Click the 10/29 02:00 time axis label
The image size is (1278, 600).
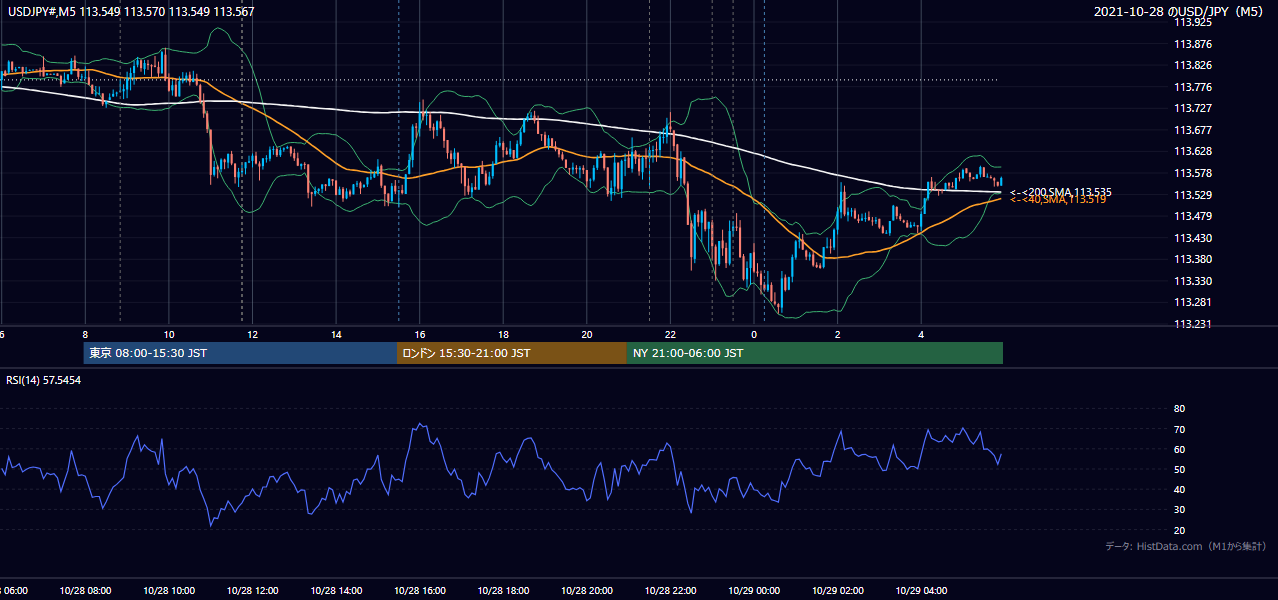(838, 591)
